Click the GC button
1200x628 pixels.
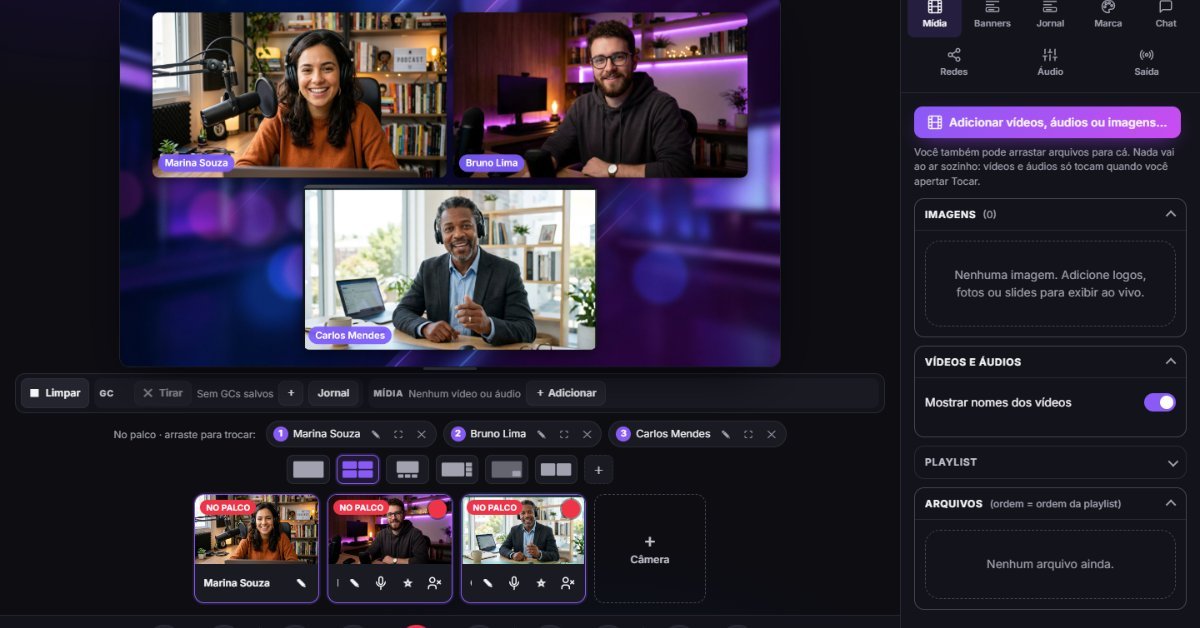(106, 393)
